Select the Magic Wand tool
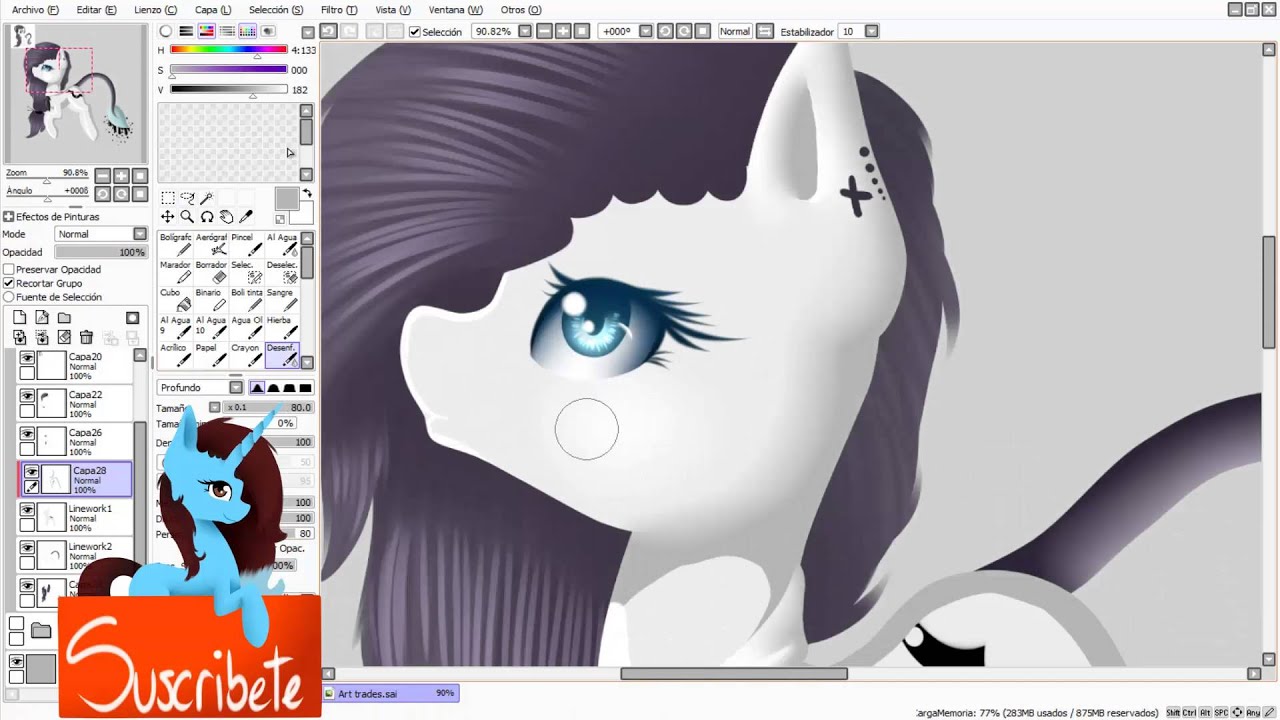 [206, 198]
